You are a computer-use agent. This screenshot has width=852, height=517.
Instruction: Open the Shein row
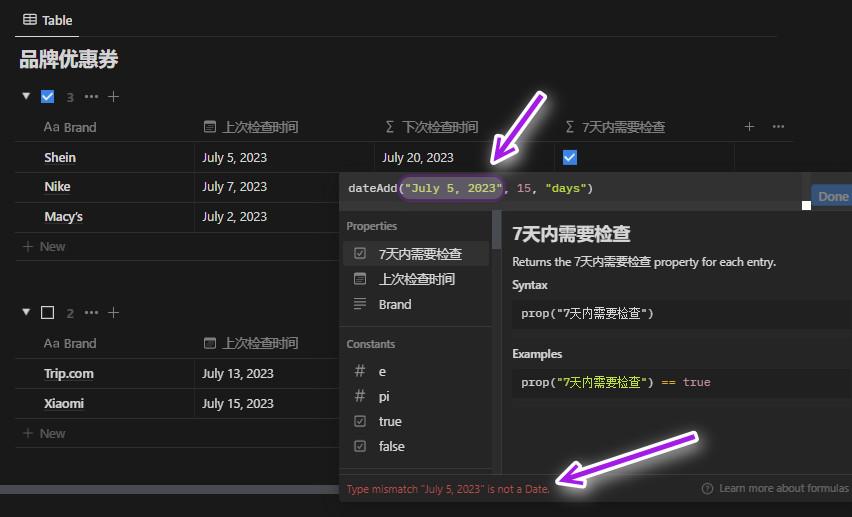click(60, 158)
